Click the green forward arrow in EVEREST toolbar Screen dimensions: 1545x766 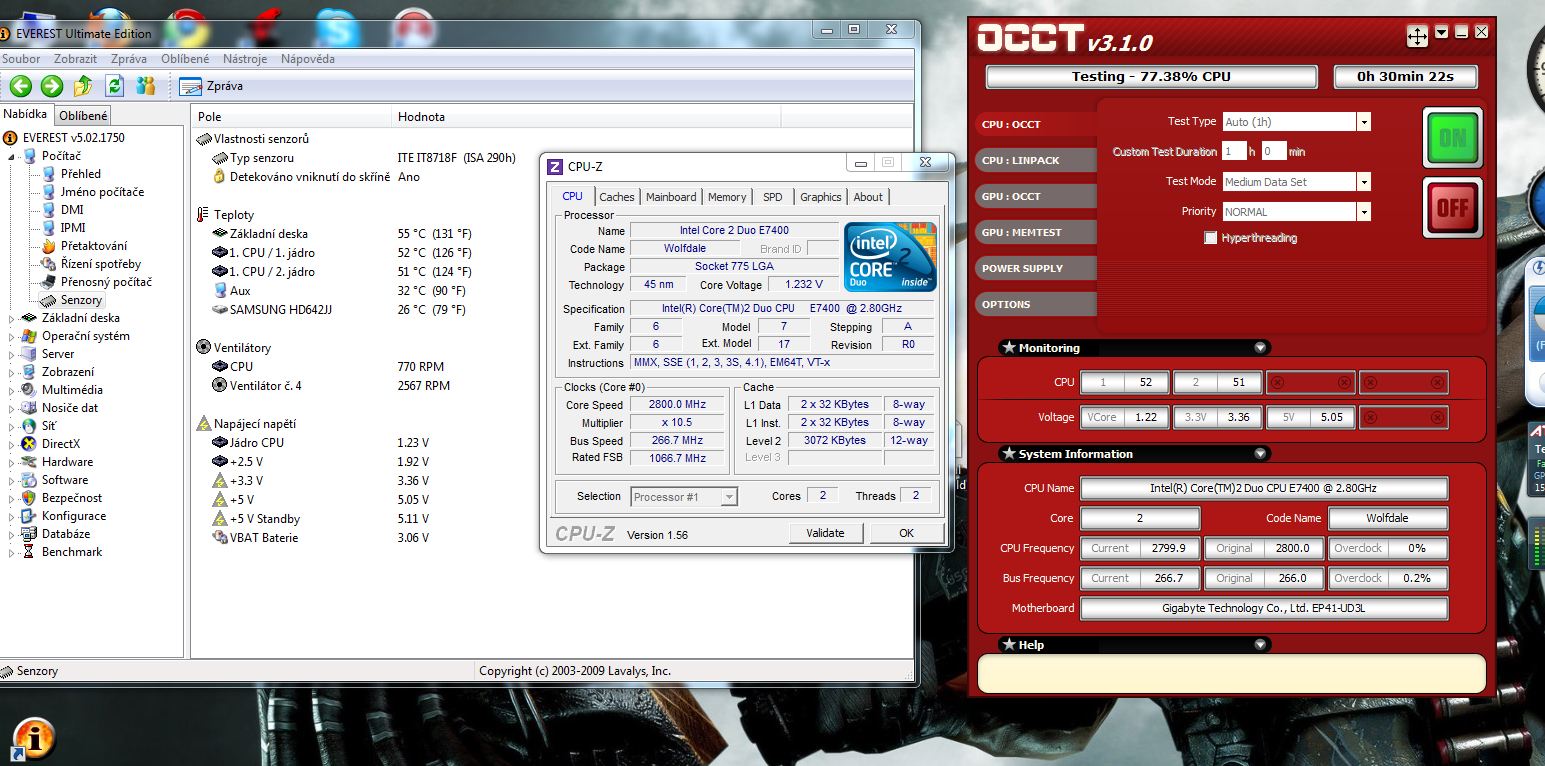coord(52,86)
